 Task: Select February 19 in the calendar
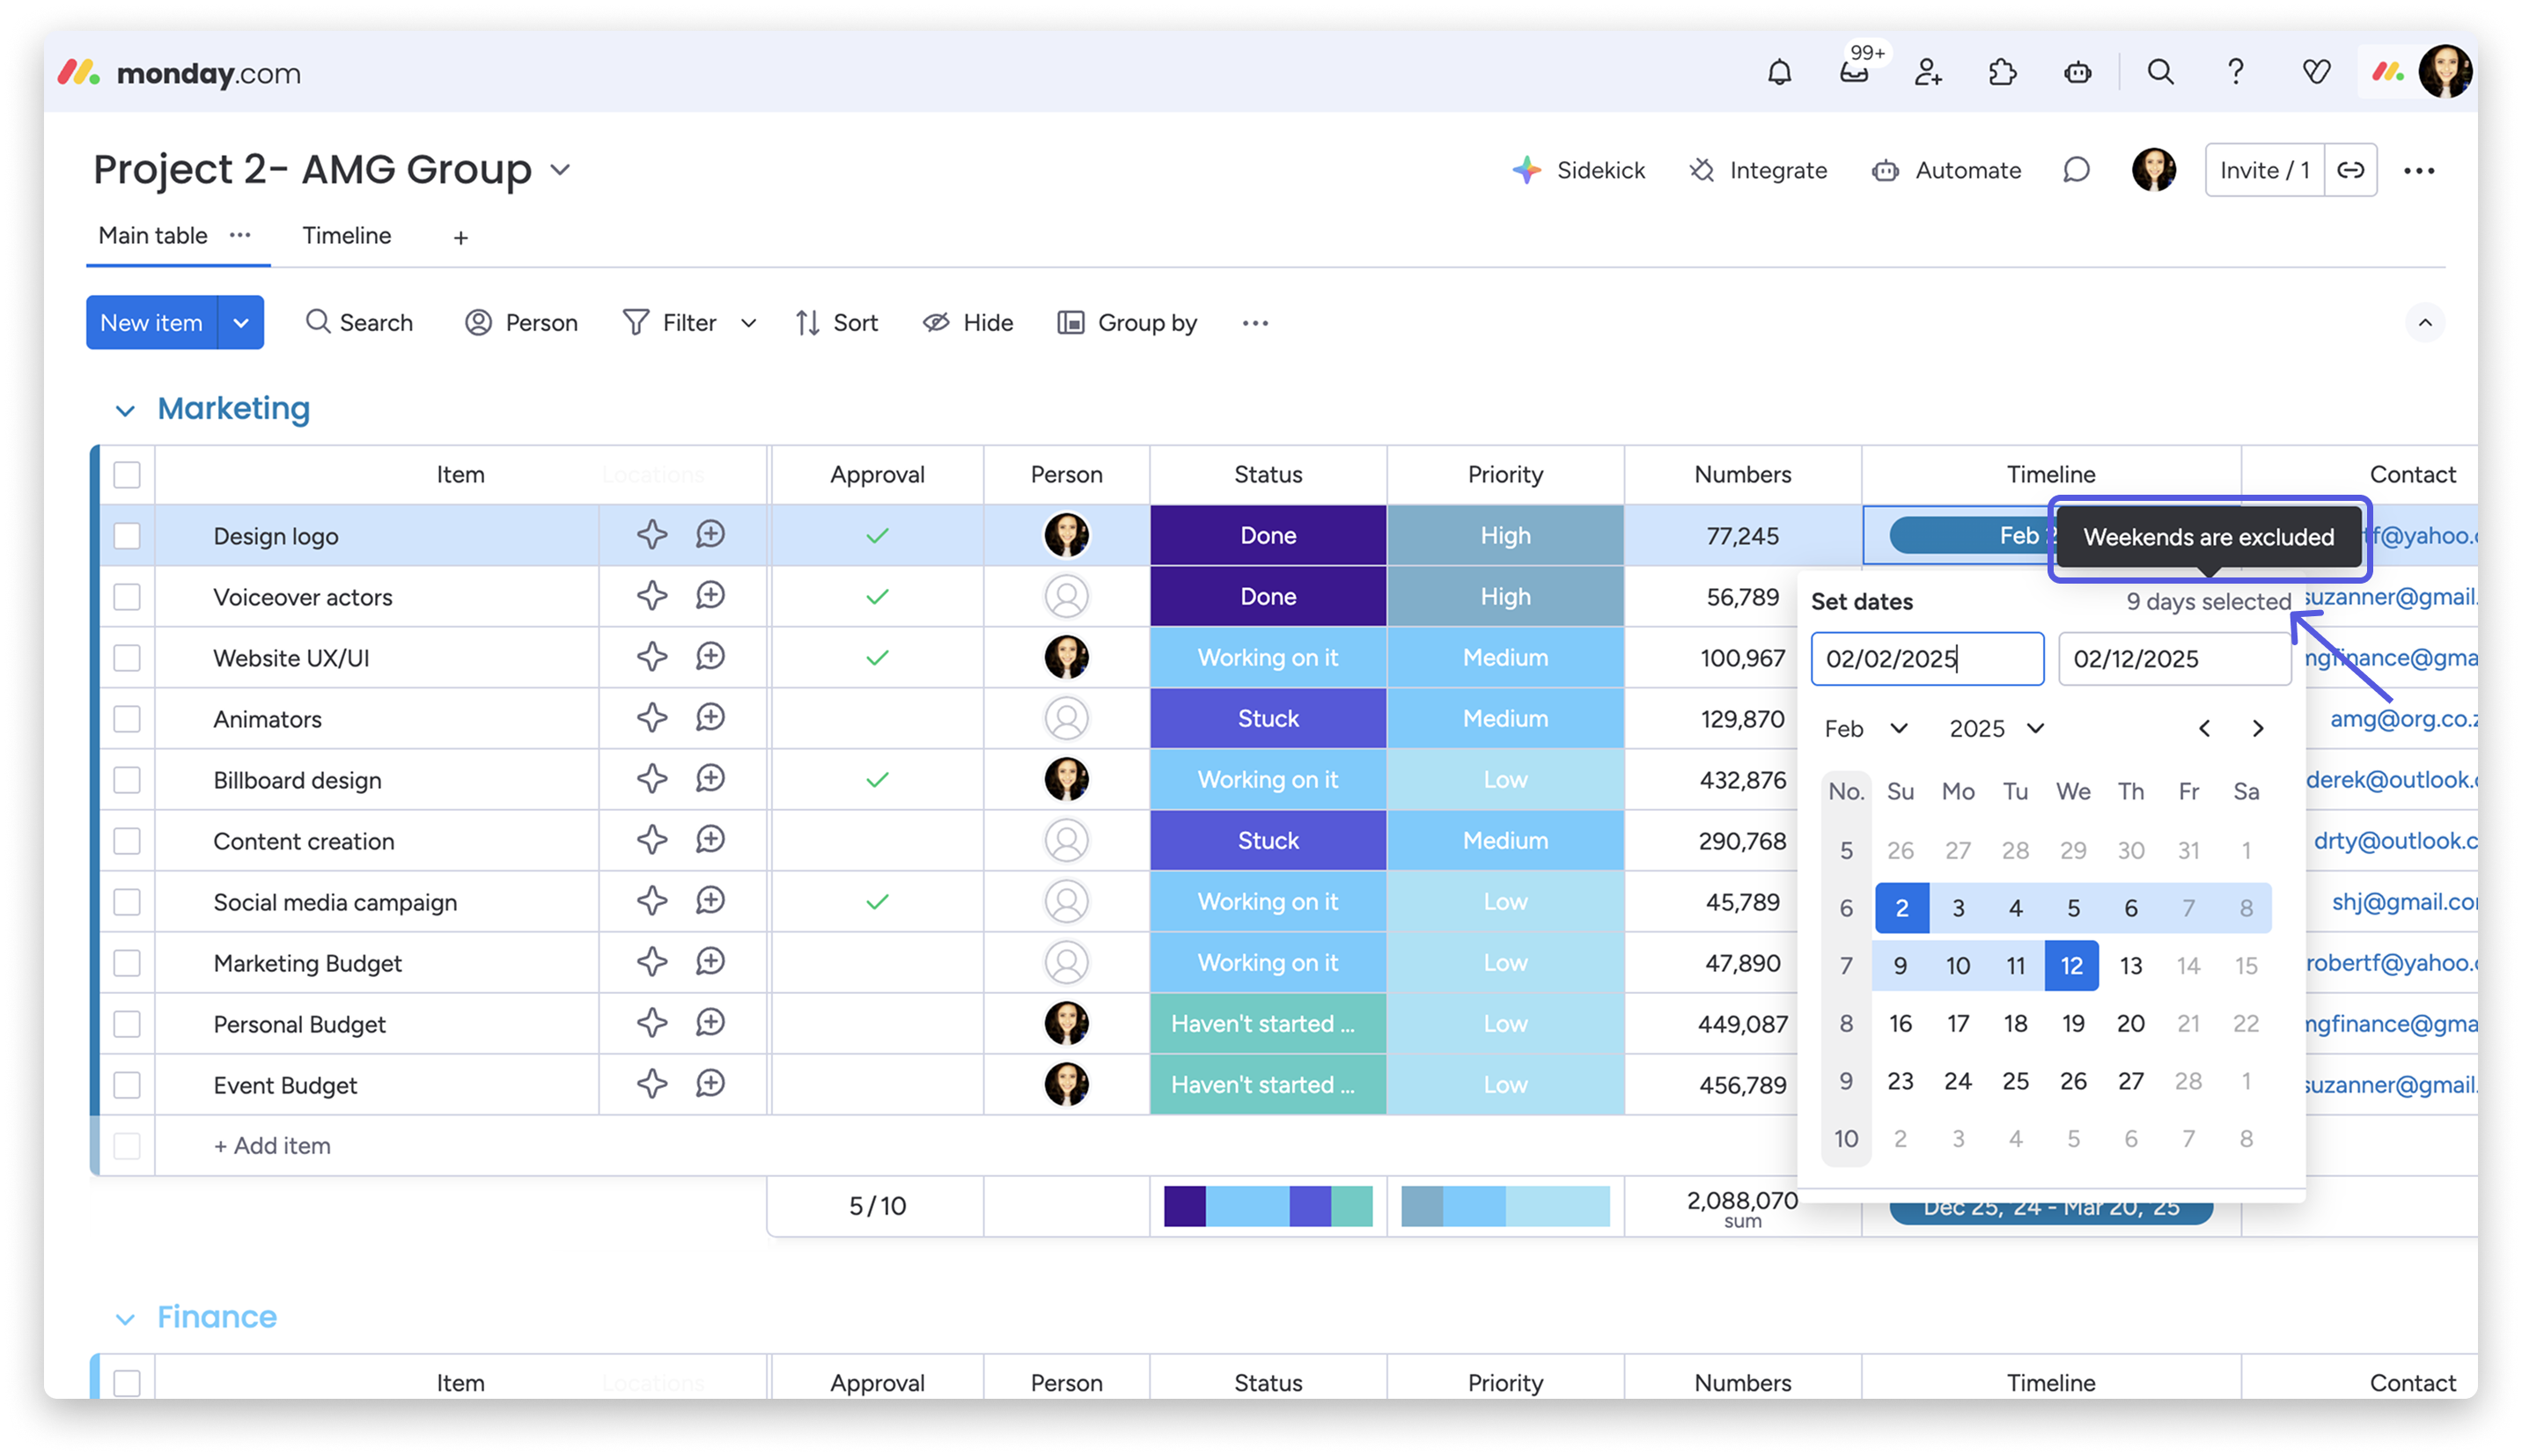(2073, 1023)
